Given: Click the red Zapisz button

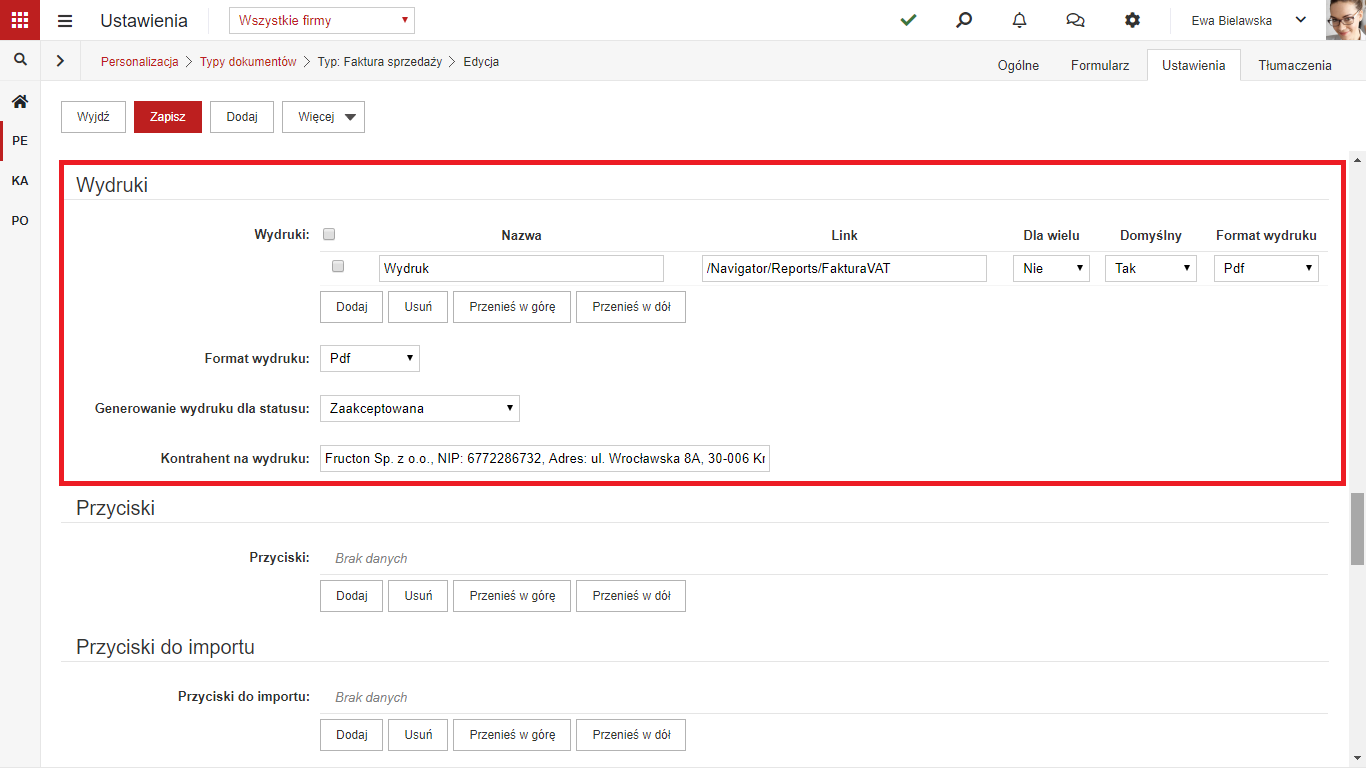Looking at the screenshot, I should [168, 117].
